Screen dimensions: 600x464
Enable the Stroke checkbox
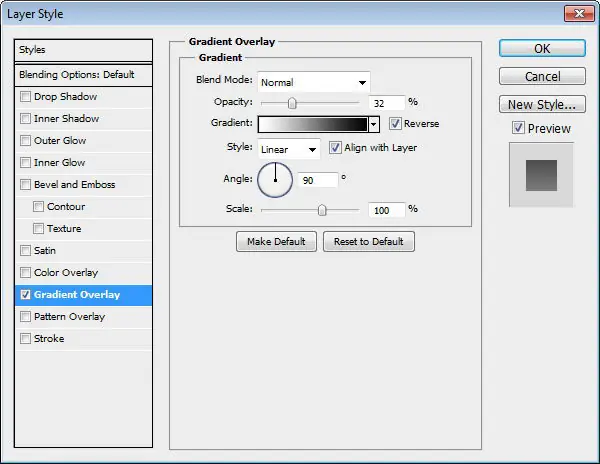pyautogui.click(x=25, y=339)
